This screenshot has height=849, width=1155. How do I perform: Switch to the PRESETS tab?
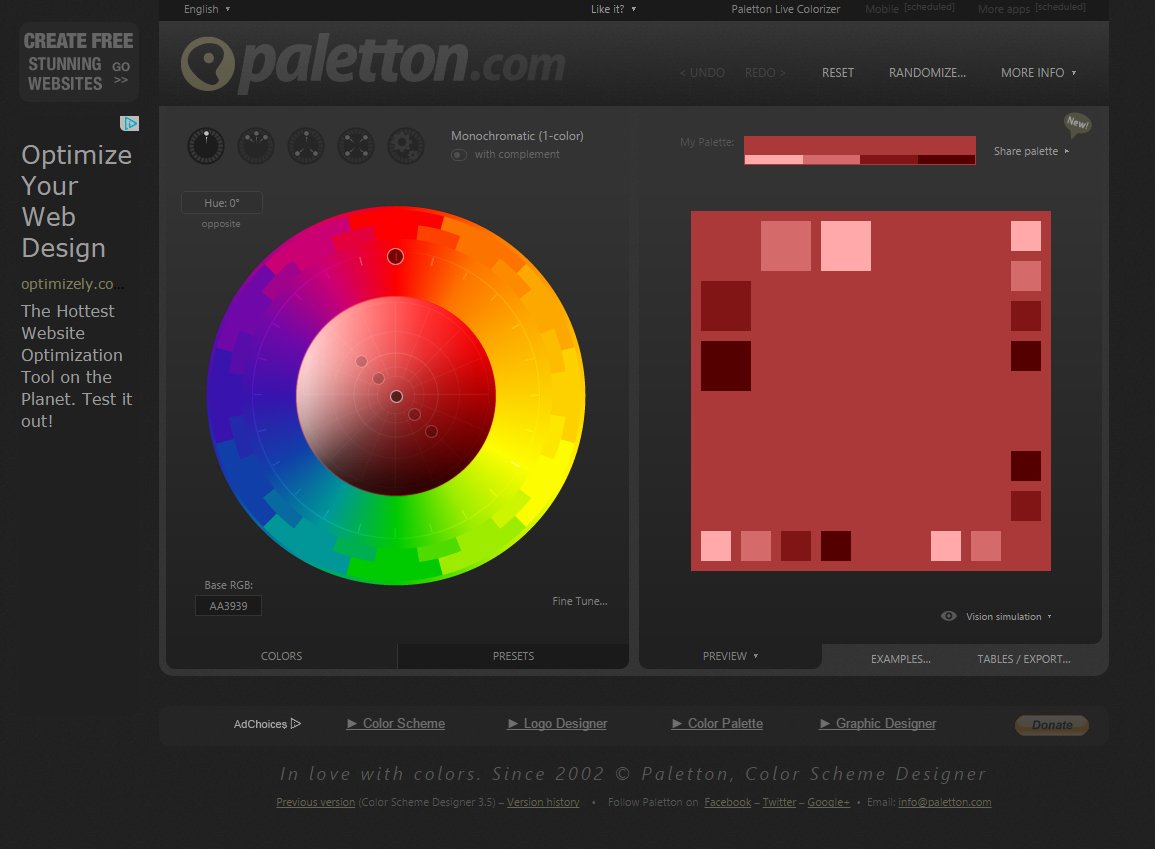tap(513, 656)
